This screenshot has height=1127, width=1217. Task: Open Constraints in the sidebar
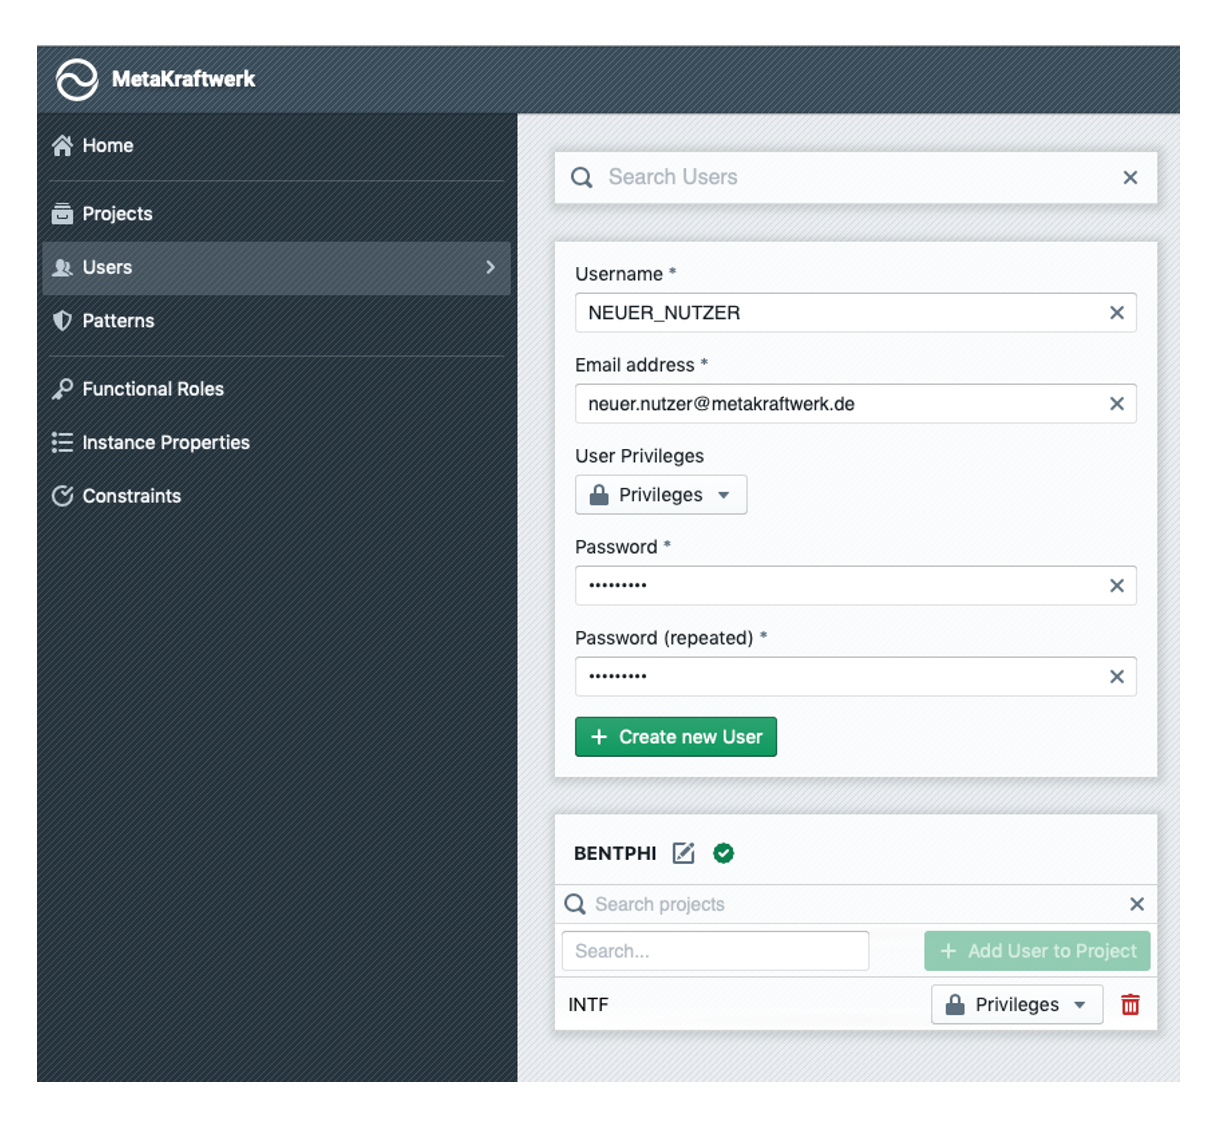(x=131, y=496)
